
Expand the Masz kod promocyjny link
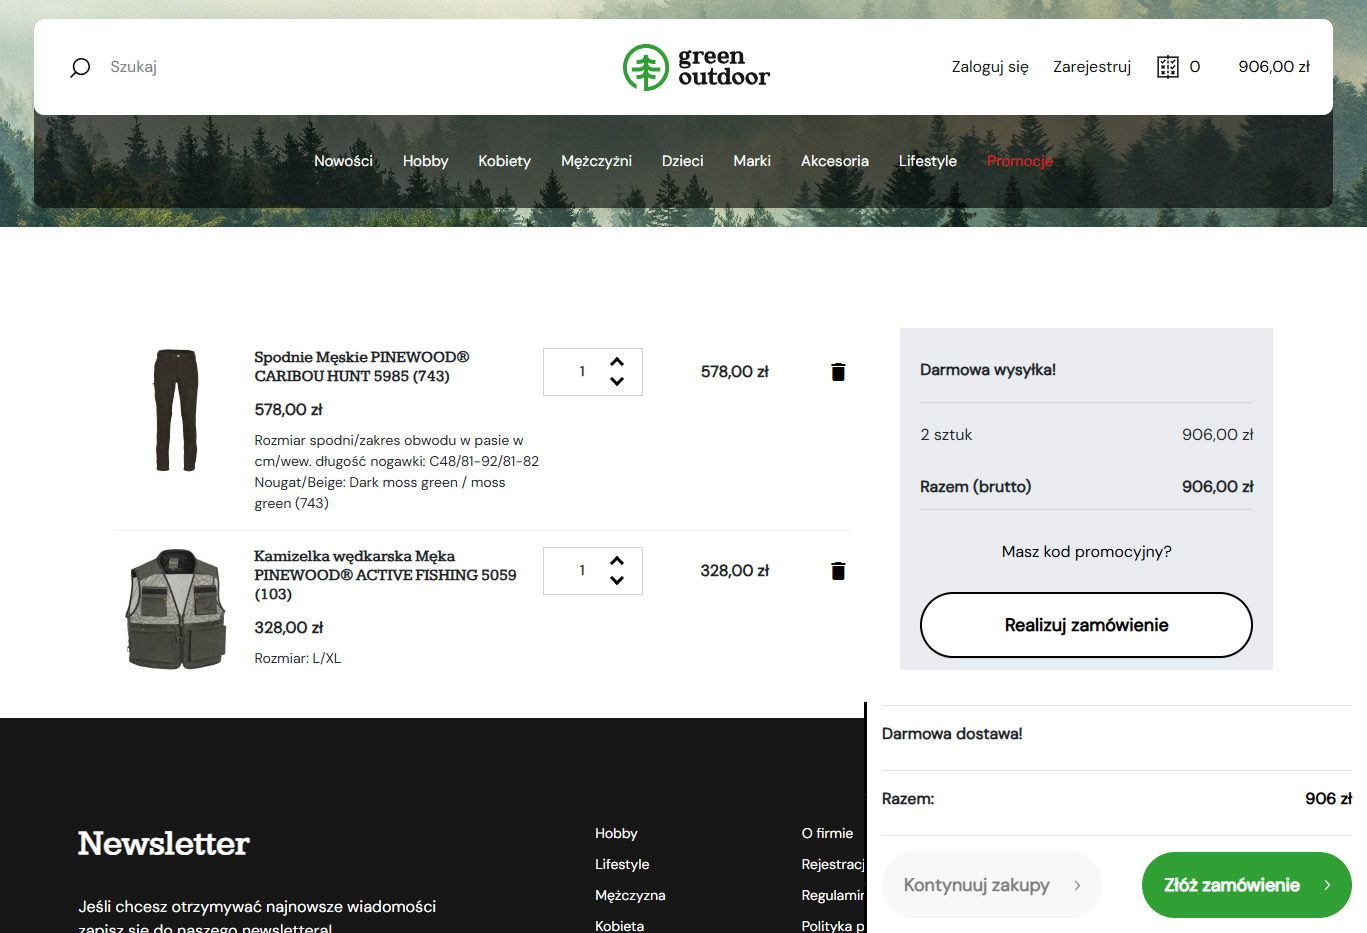(x=1086, y=552)
